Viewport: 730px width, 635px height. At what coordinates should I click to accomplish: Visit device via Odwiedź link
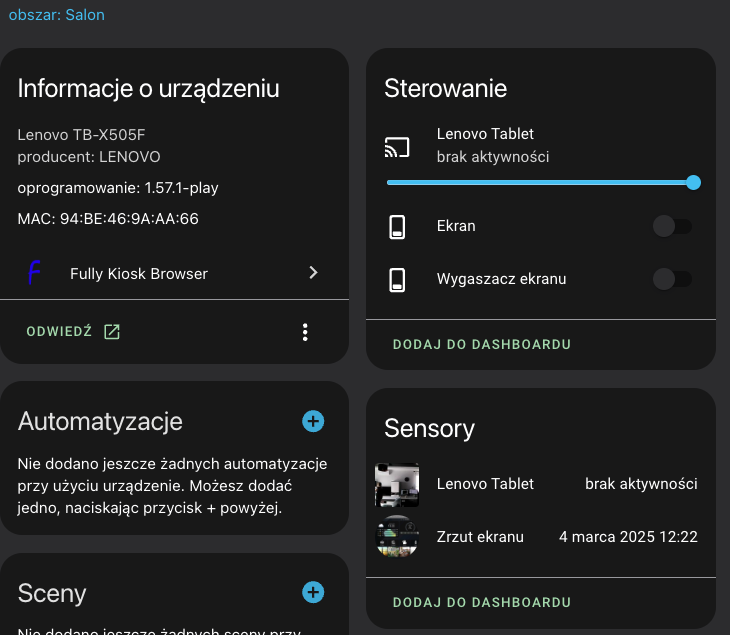(x=59, y=332)
